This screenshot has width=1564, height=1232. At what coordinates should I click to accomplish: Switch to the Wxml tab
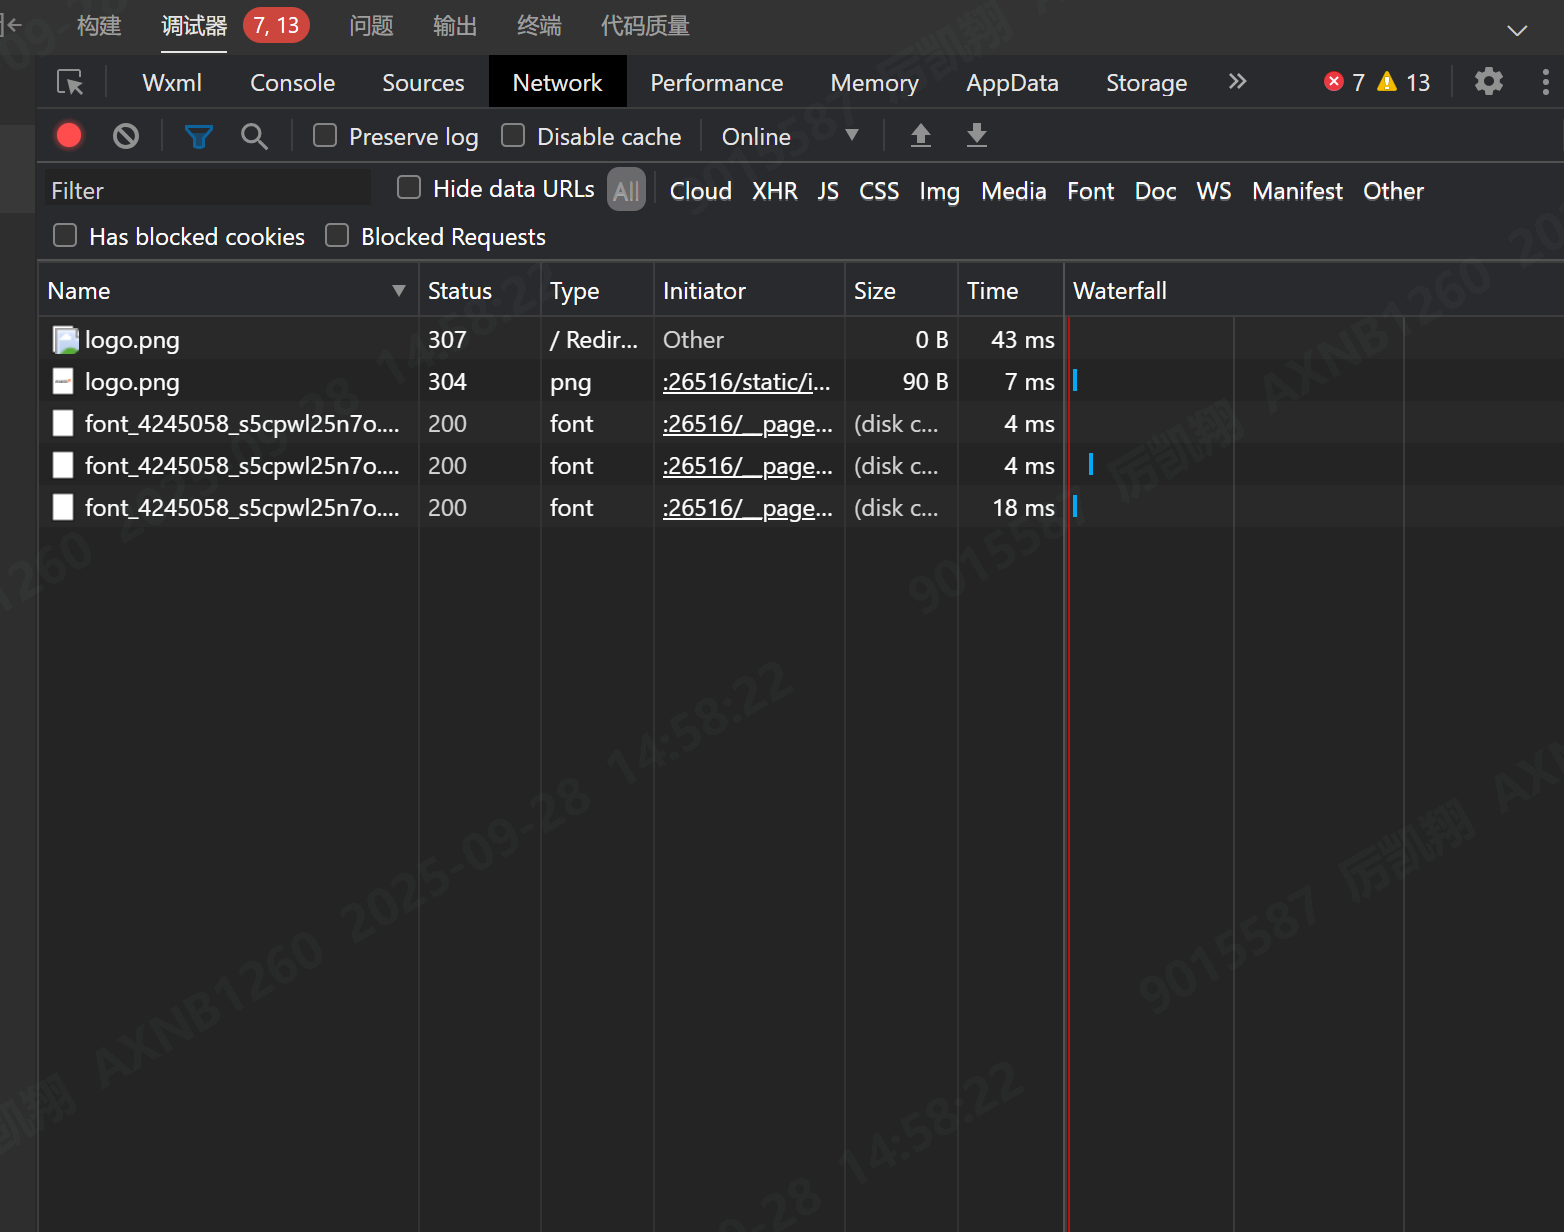[x=172, y=83]
